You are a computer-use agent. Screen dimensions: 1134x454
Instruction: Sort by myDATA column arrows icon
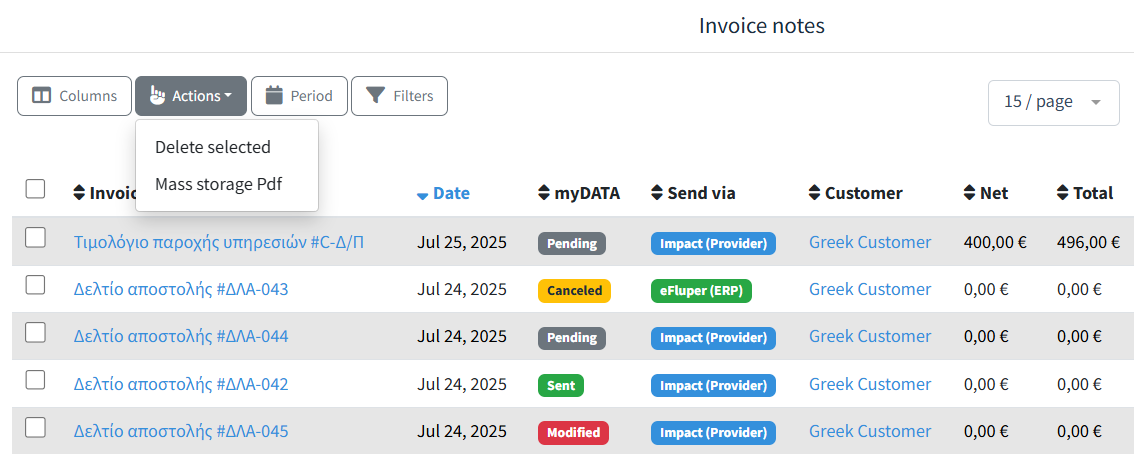pos(544,193)
